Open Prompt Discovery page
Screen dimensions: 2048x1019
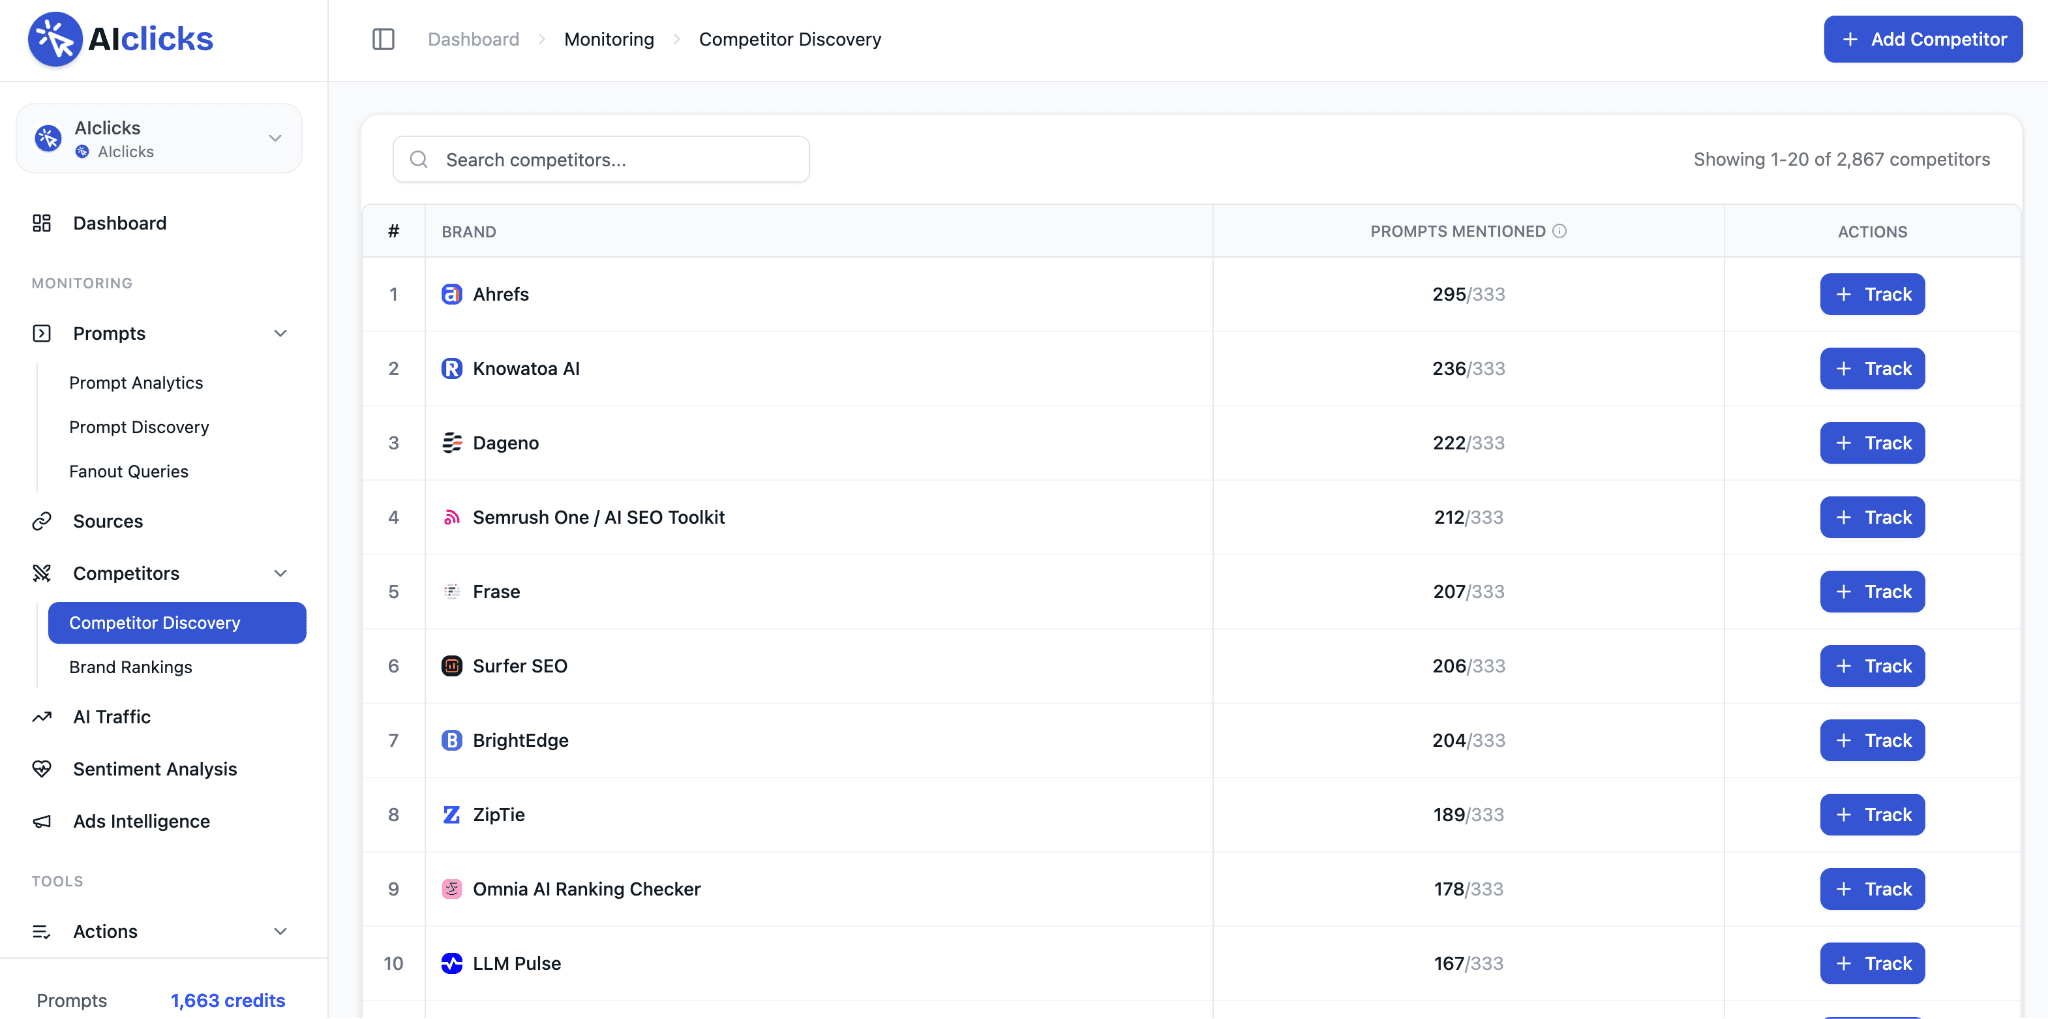pyautogui.click(x=139, y=427)
